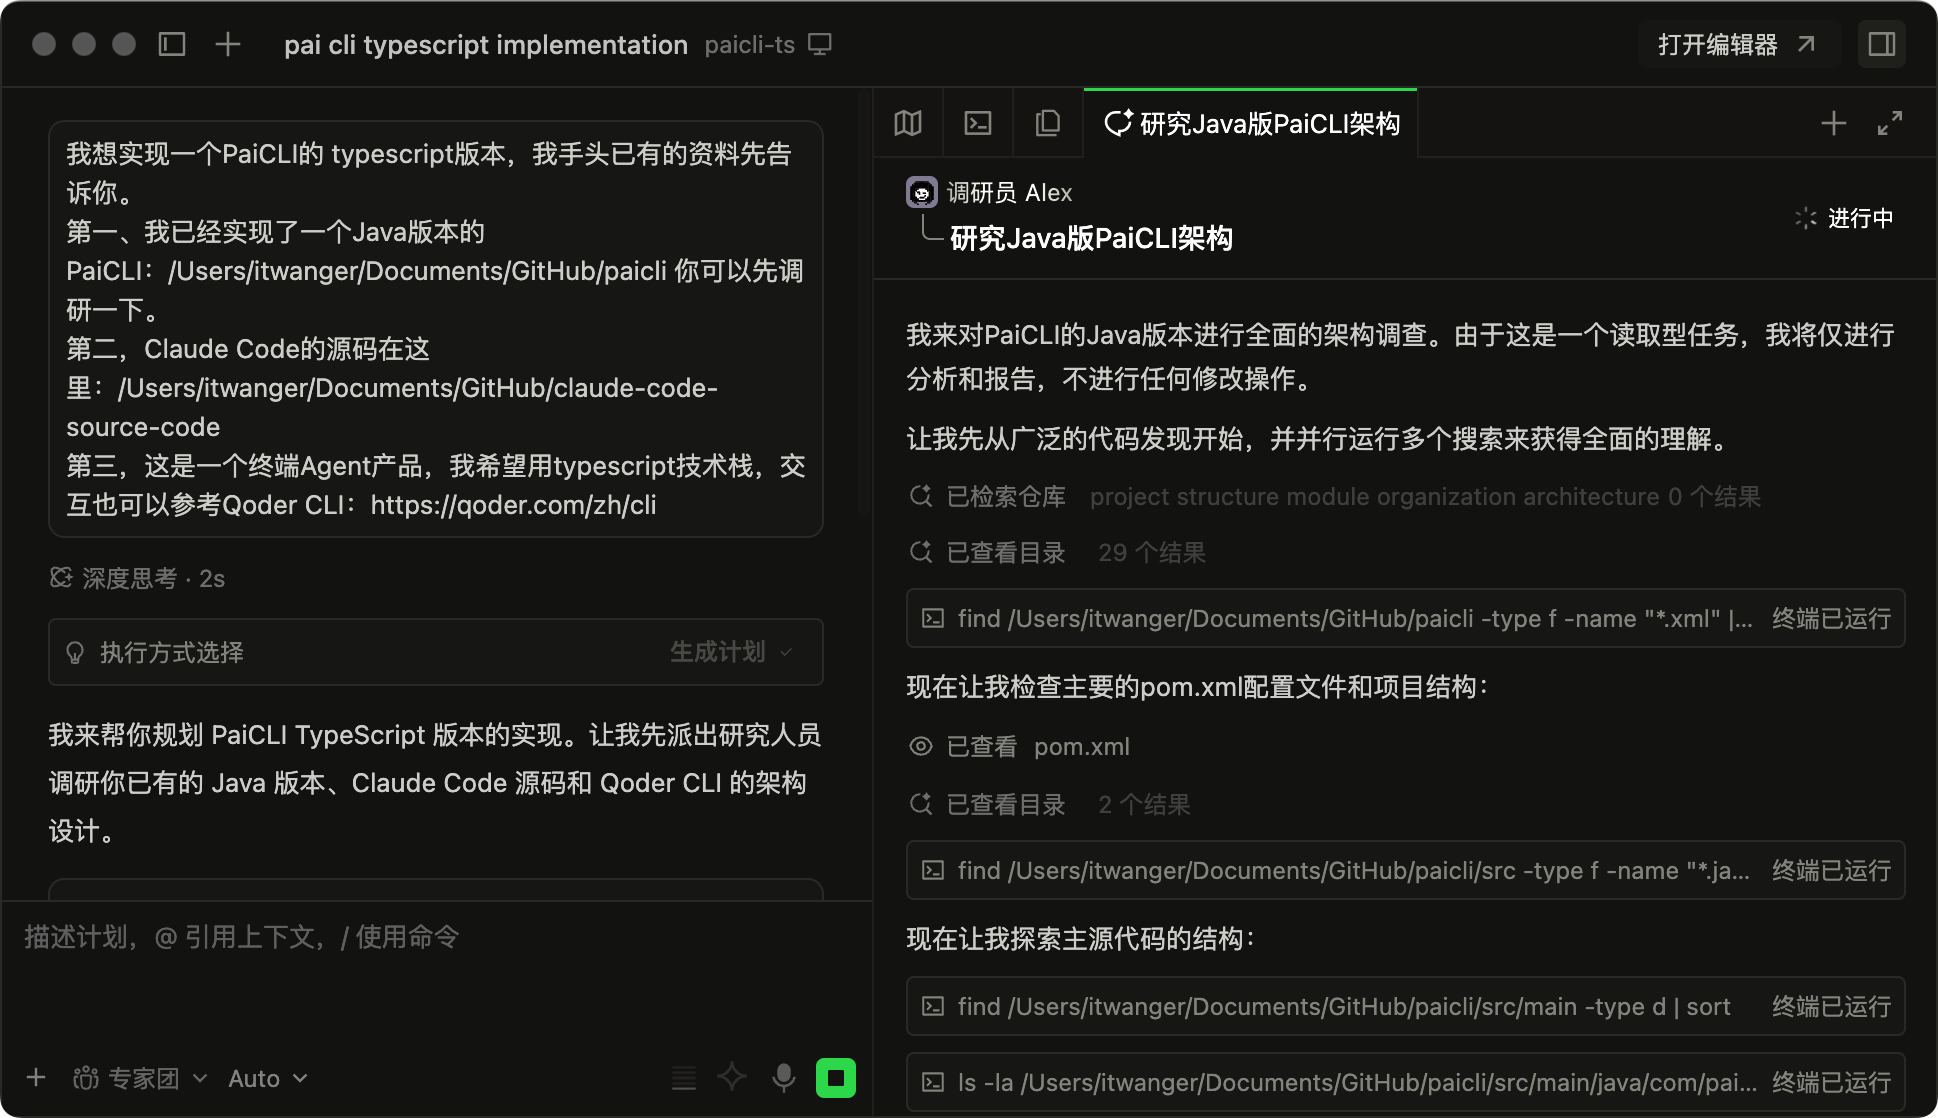Image resolution: width=1938 pixels, height=1118 pixels.
Task: Click the spinner icon beside 进行中
Action: tap(1805, 218)
